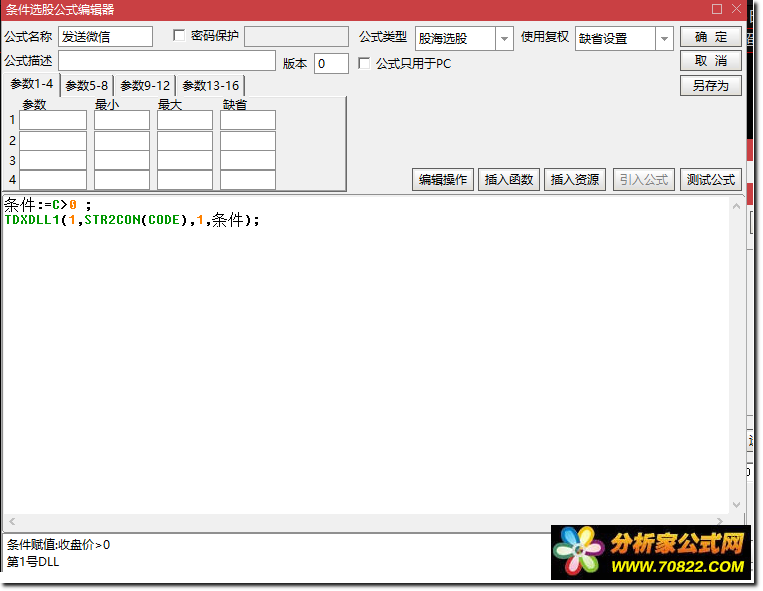The width and height of the screenshot is (763, 591).
Task: Click row 3 最大 value field
Action: 185,160
